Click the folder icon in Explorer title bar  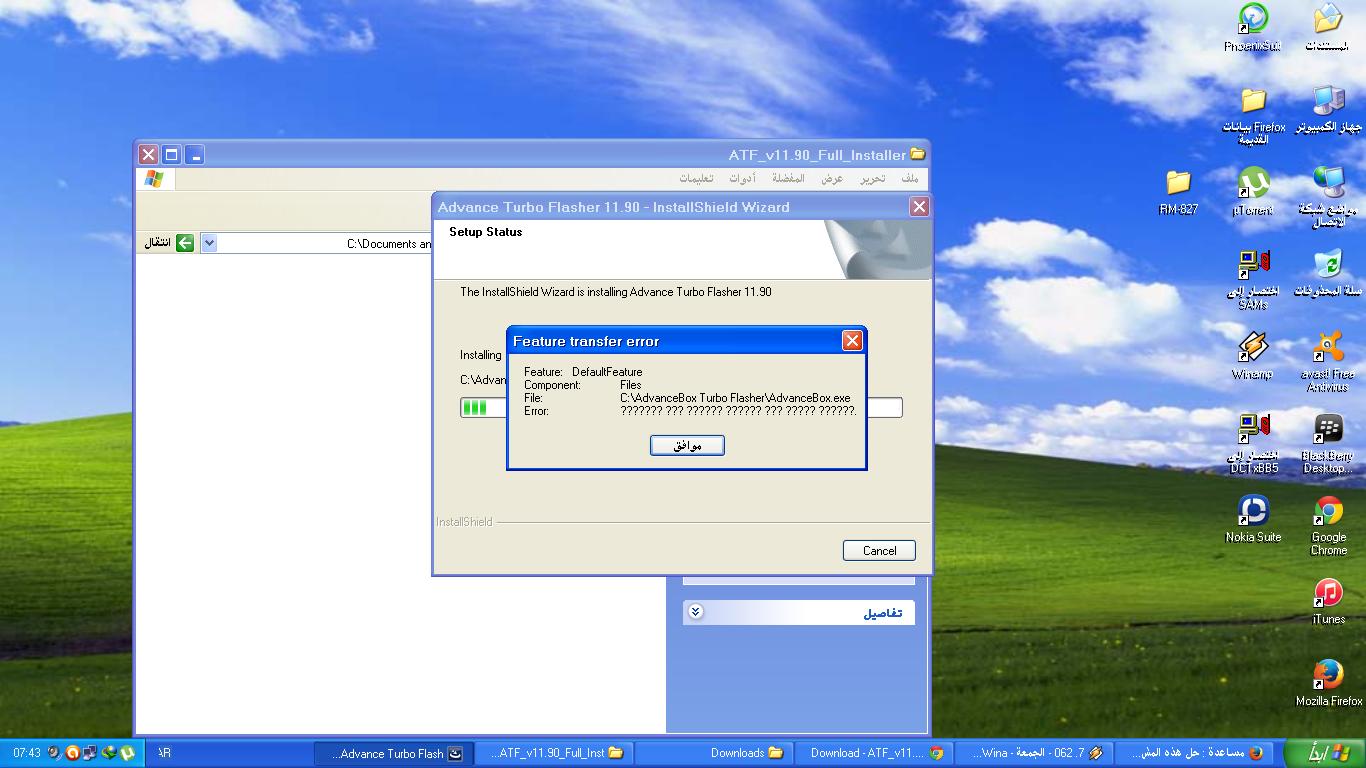click(918, 154)
